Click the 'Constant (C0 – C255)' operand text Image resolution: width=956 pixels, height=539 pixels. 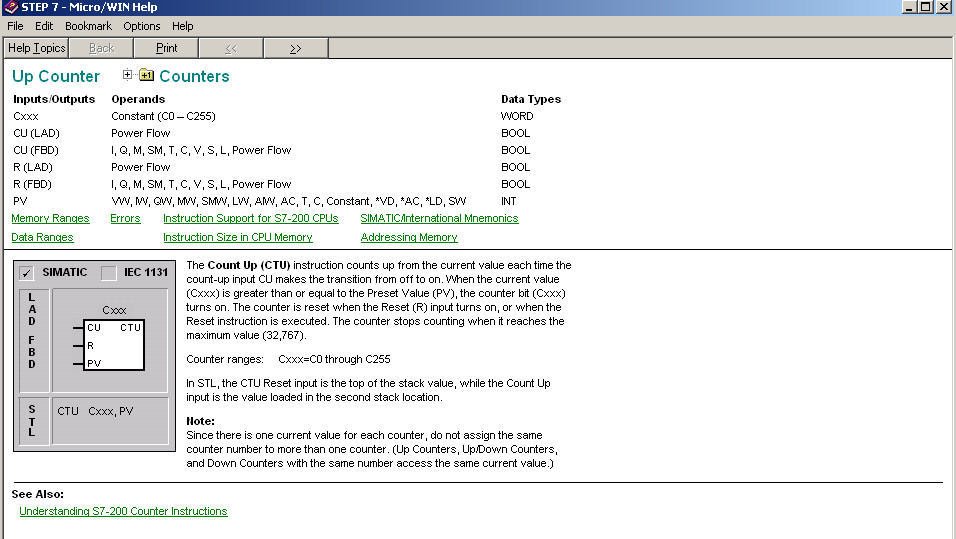point(163,116)
